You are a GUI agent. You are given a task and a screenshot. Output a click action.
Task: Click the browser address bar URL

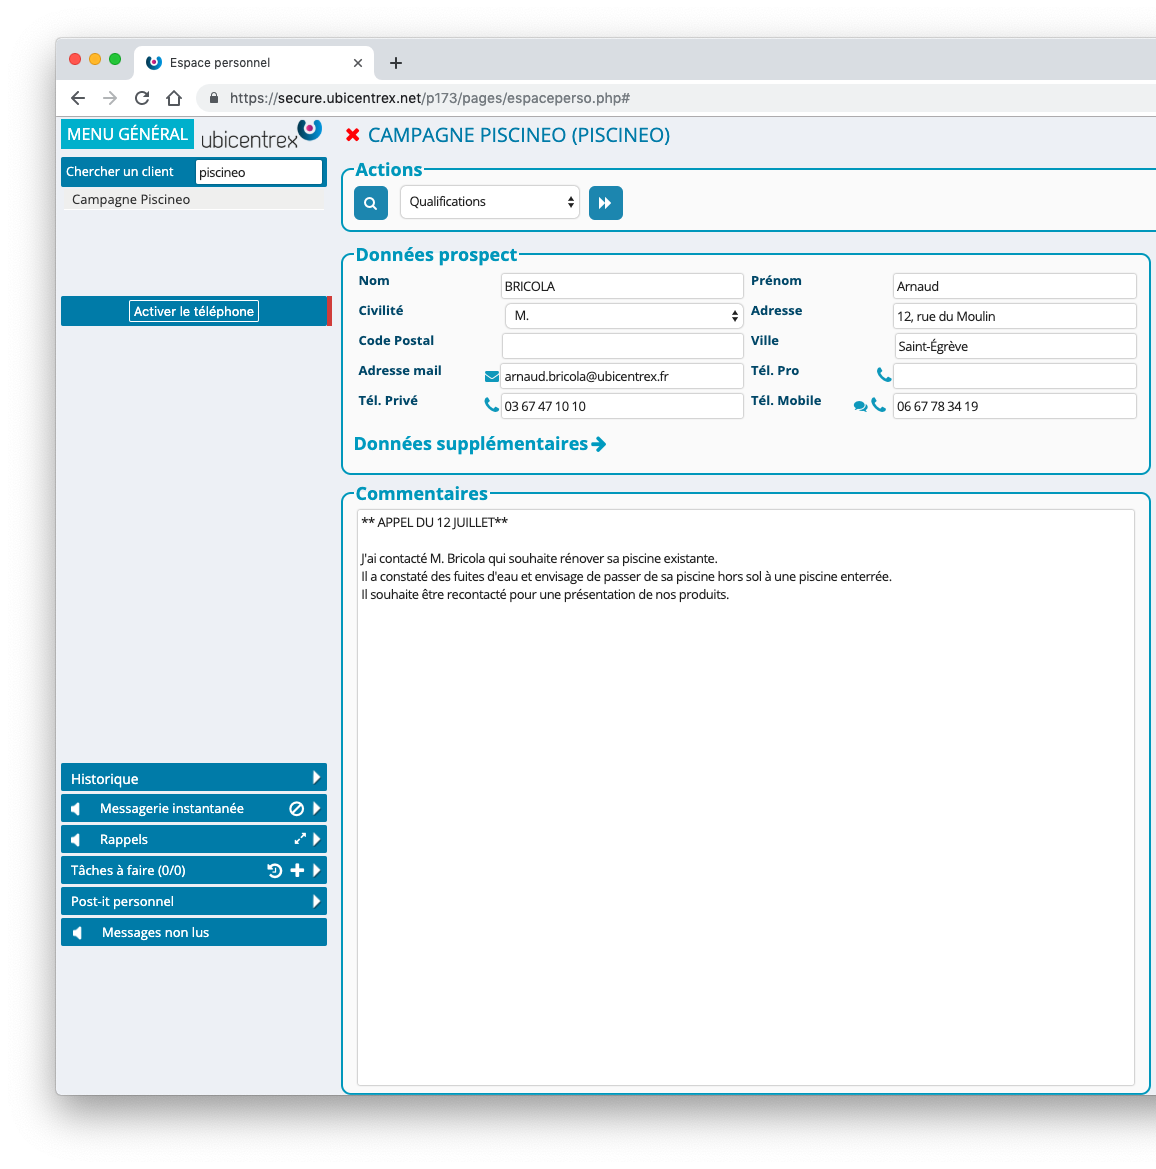point(430,98)
